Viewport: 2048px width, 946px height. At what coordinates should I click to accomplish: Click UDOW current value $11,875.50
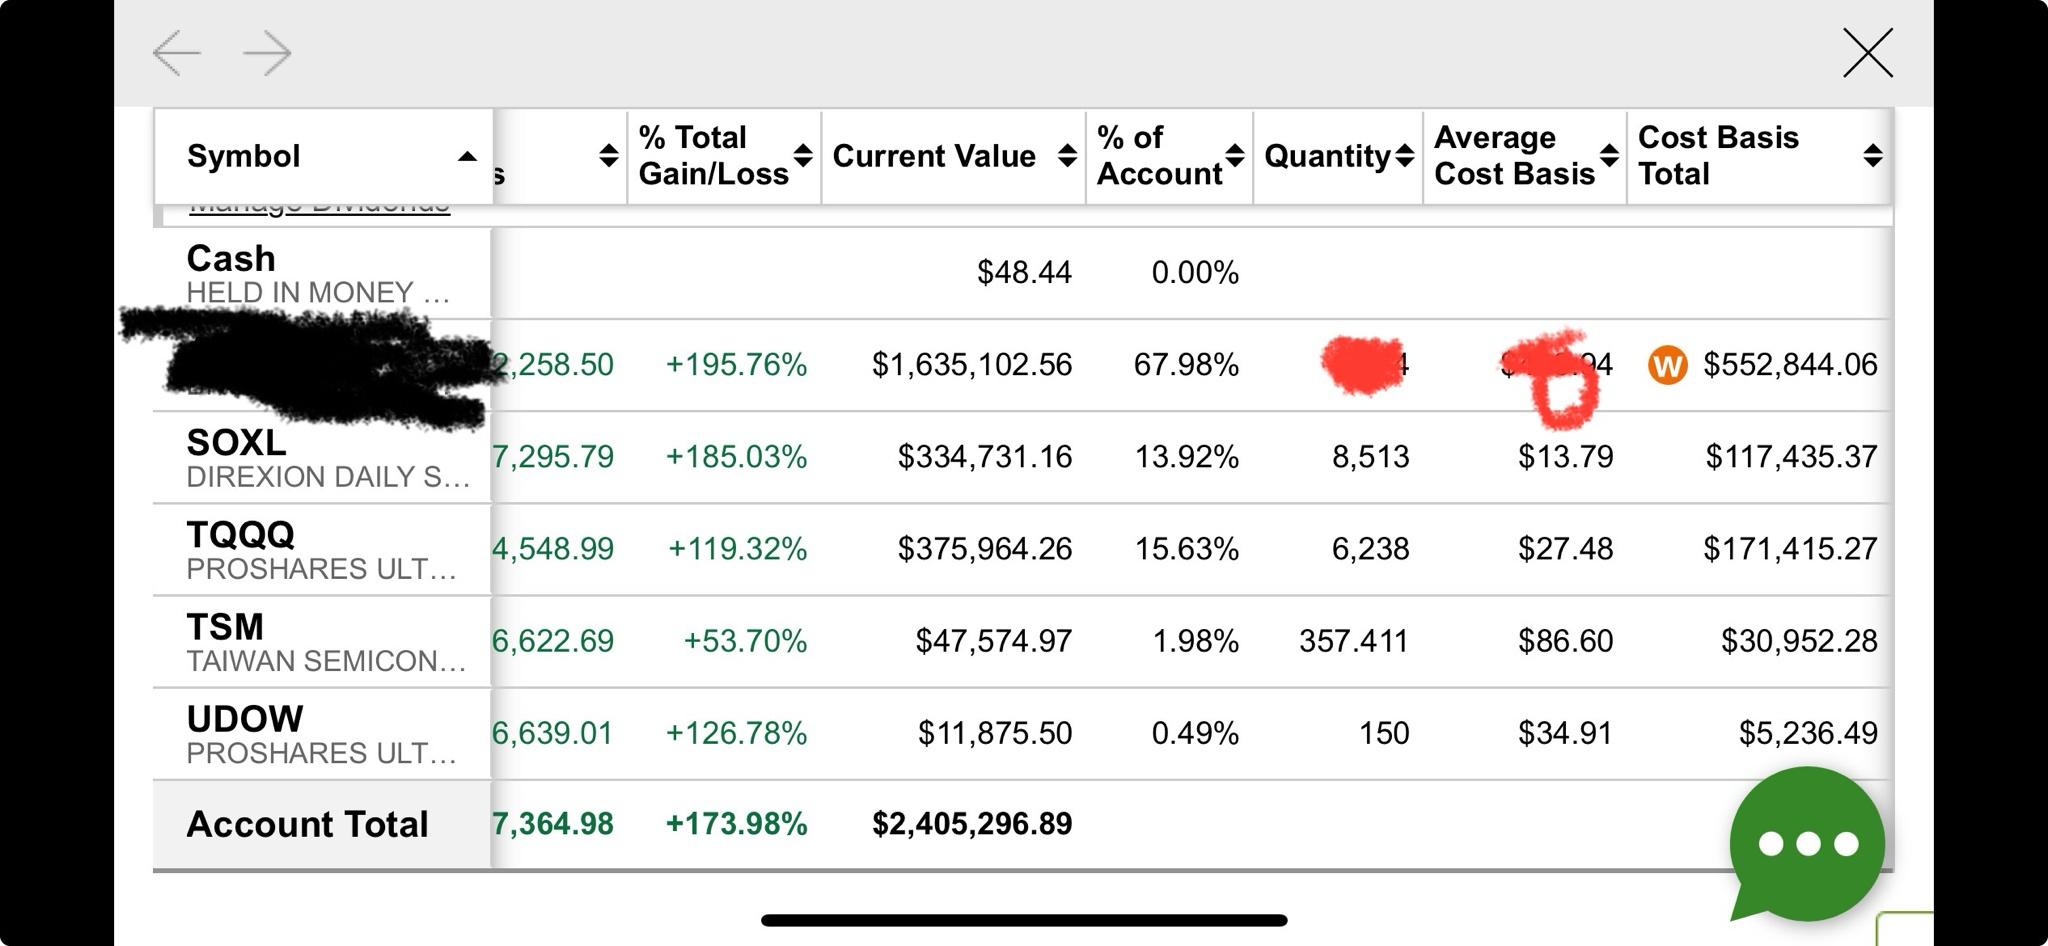994,733
